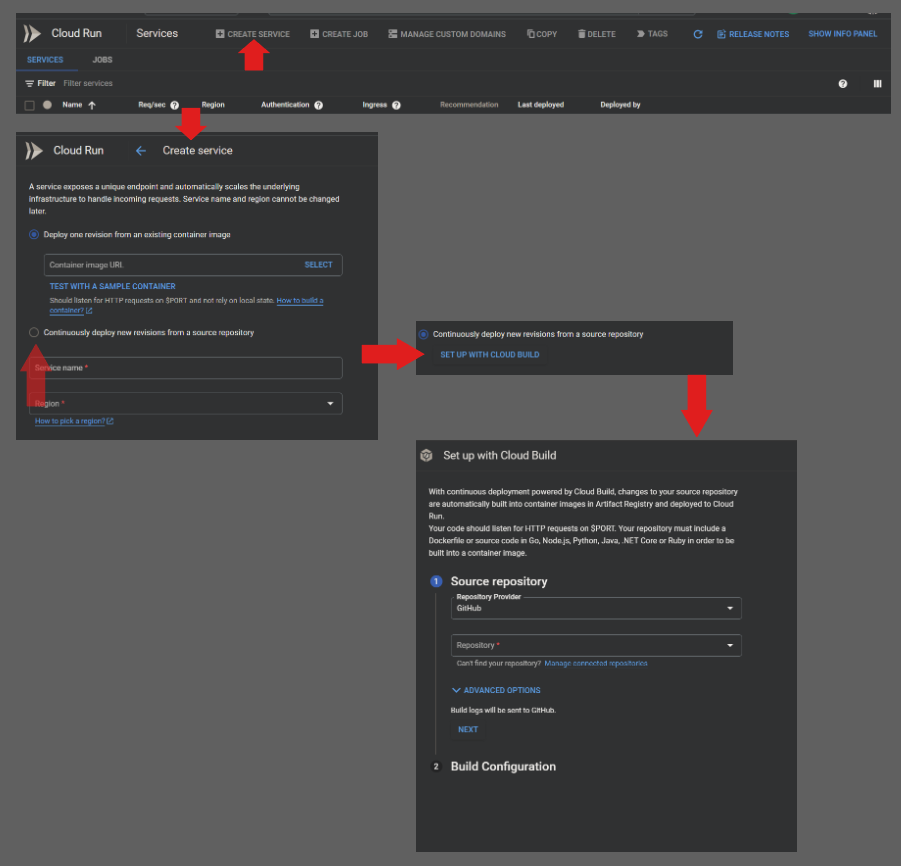Screen dimensions: 901x866
Task: Open Req/sec help tooltip icon
Action: pos(175,105)
